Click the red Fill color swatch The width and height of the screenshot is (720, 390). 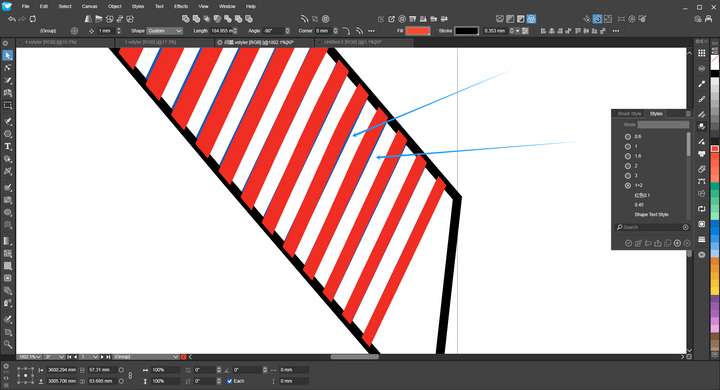click(x=418, y=31)
